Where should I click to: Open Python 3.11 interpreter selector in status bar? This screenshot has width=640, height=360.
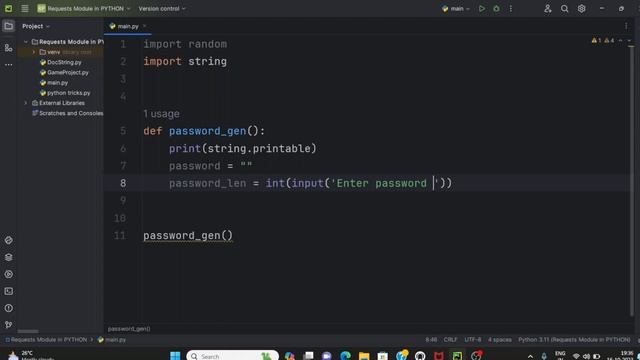pos(574,340)
